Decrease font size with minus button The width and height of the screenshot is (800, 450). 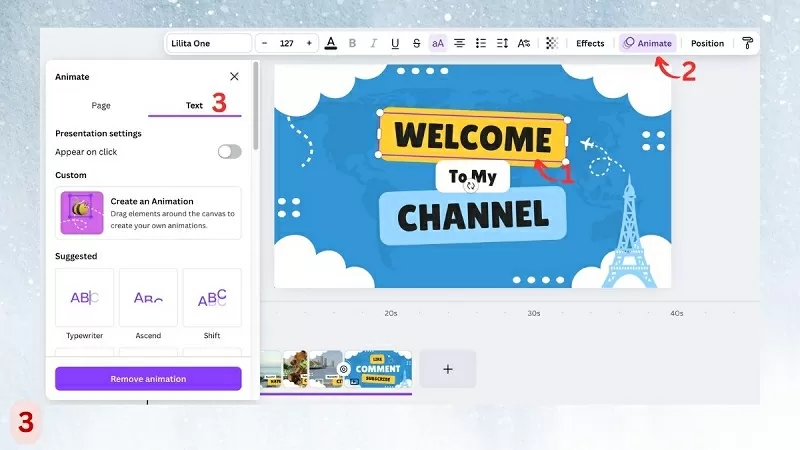coord(264,43)
